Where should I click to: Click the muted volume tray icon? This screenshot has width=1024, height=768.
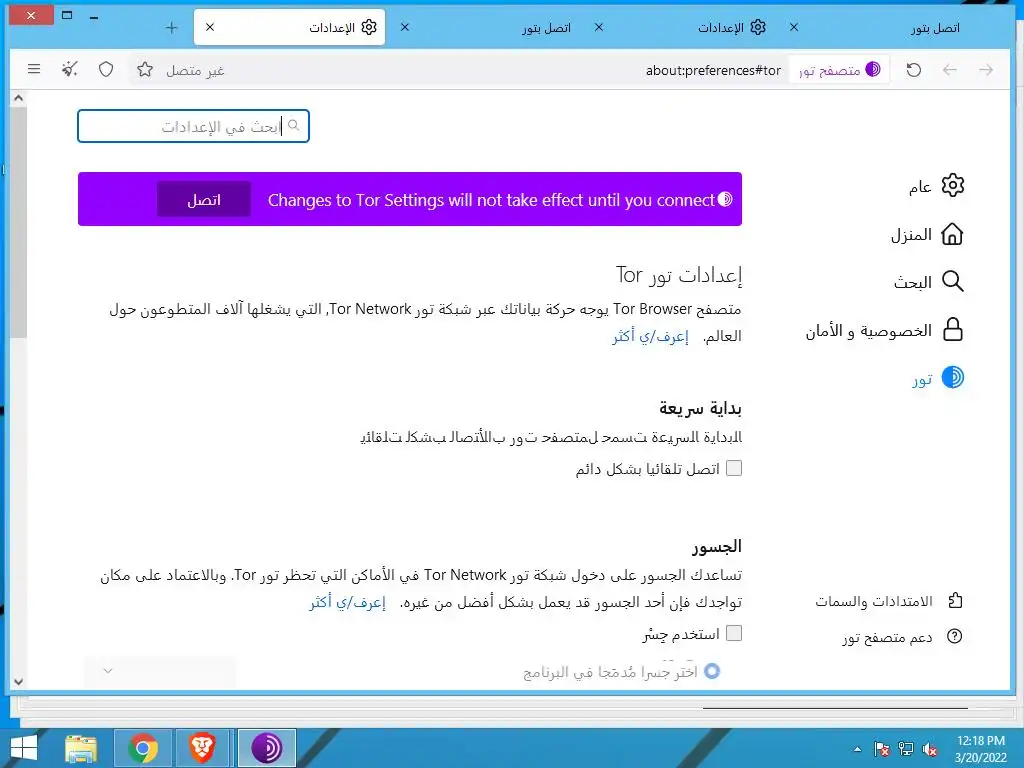[930, 749]
